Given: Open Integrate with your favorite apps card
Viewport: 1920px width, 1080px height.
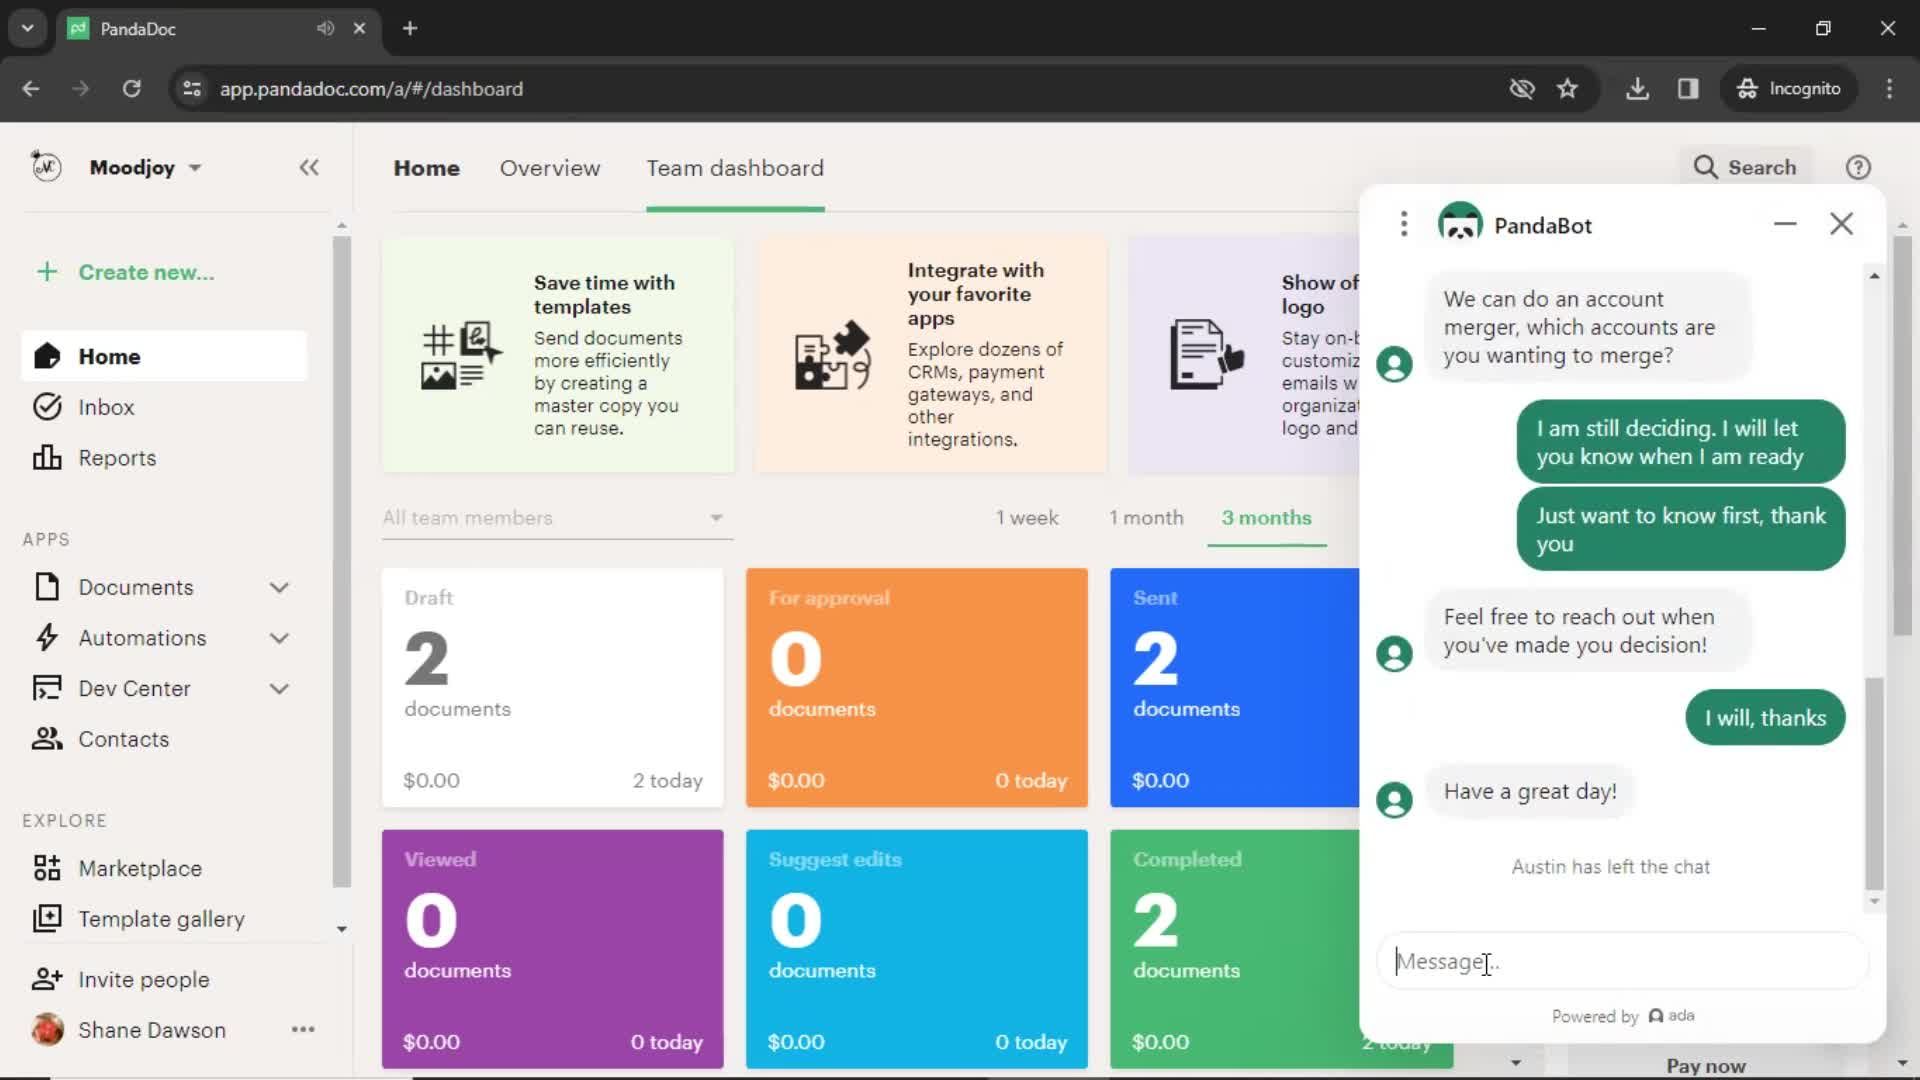Looking at the screenshot, I should tap(931, 355).
